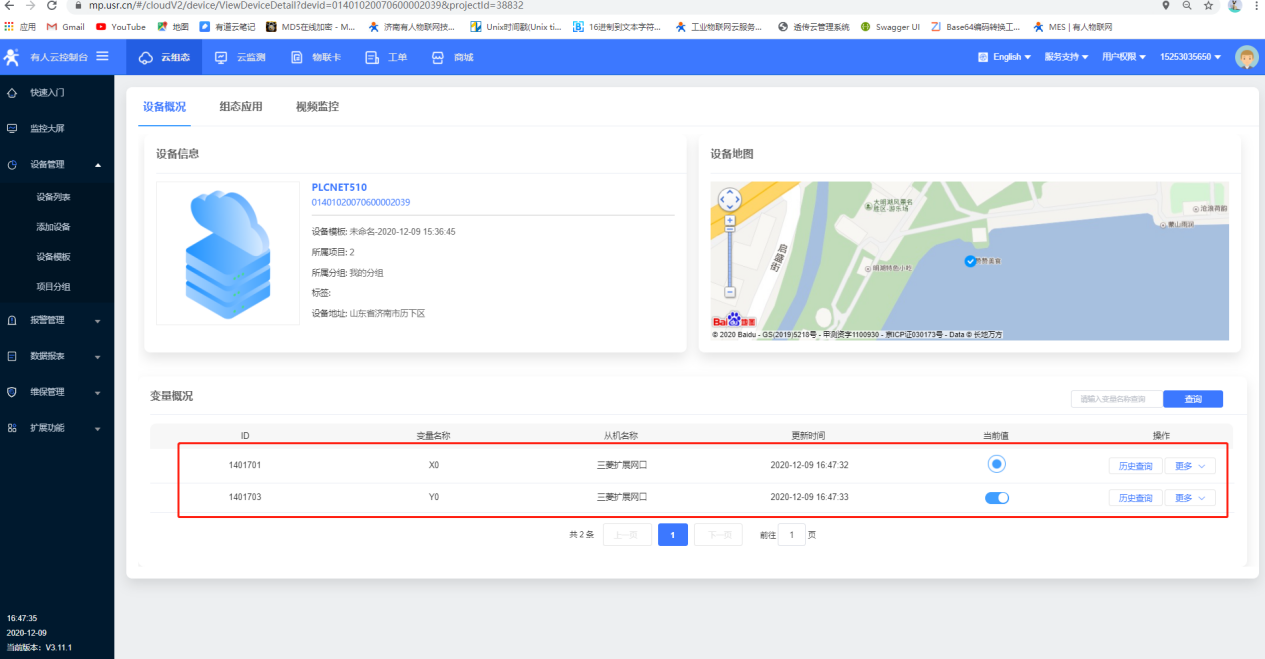Click the user avatar in top right

pos(1246,57)
